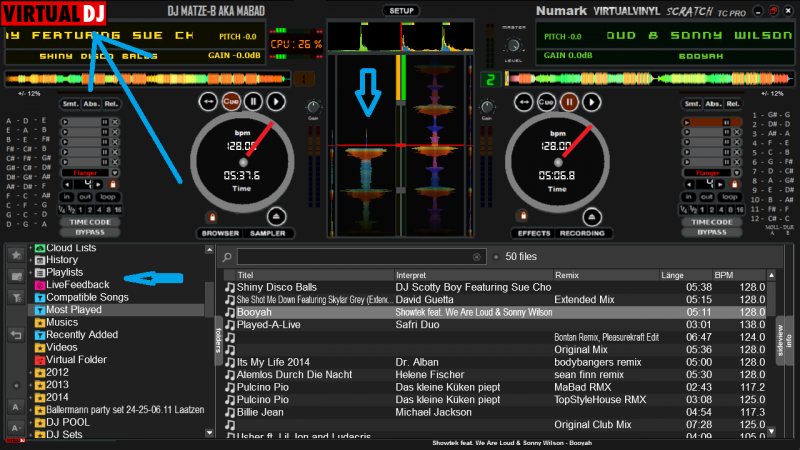Eject the track from the left deck
Image resolution: width=800 pixels, height=450 pixels.
[x=276, y=216]
